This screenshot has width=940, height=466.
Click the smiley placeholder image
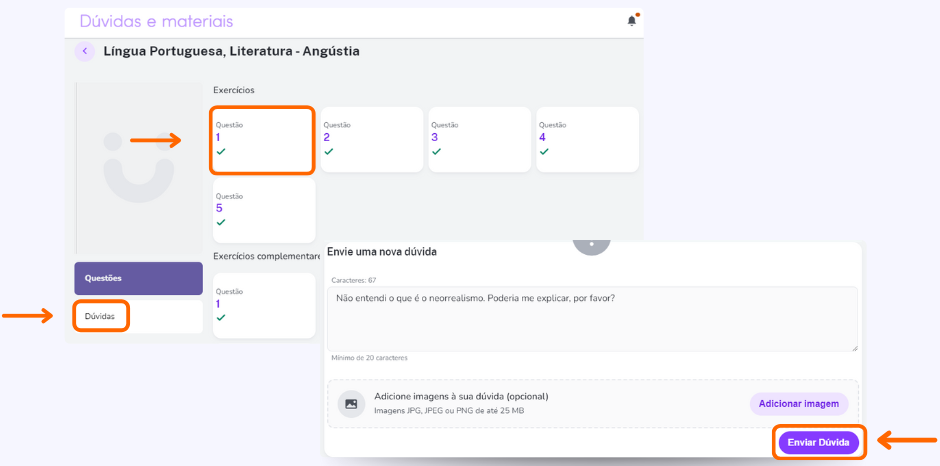click(139, 167)
